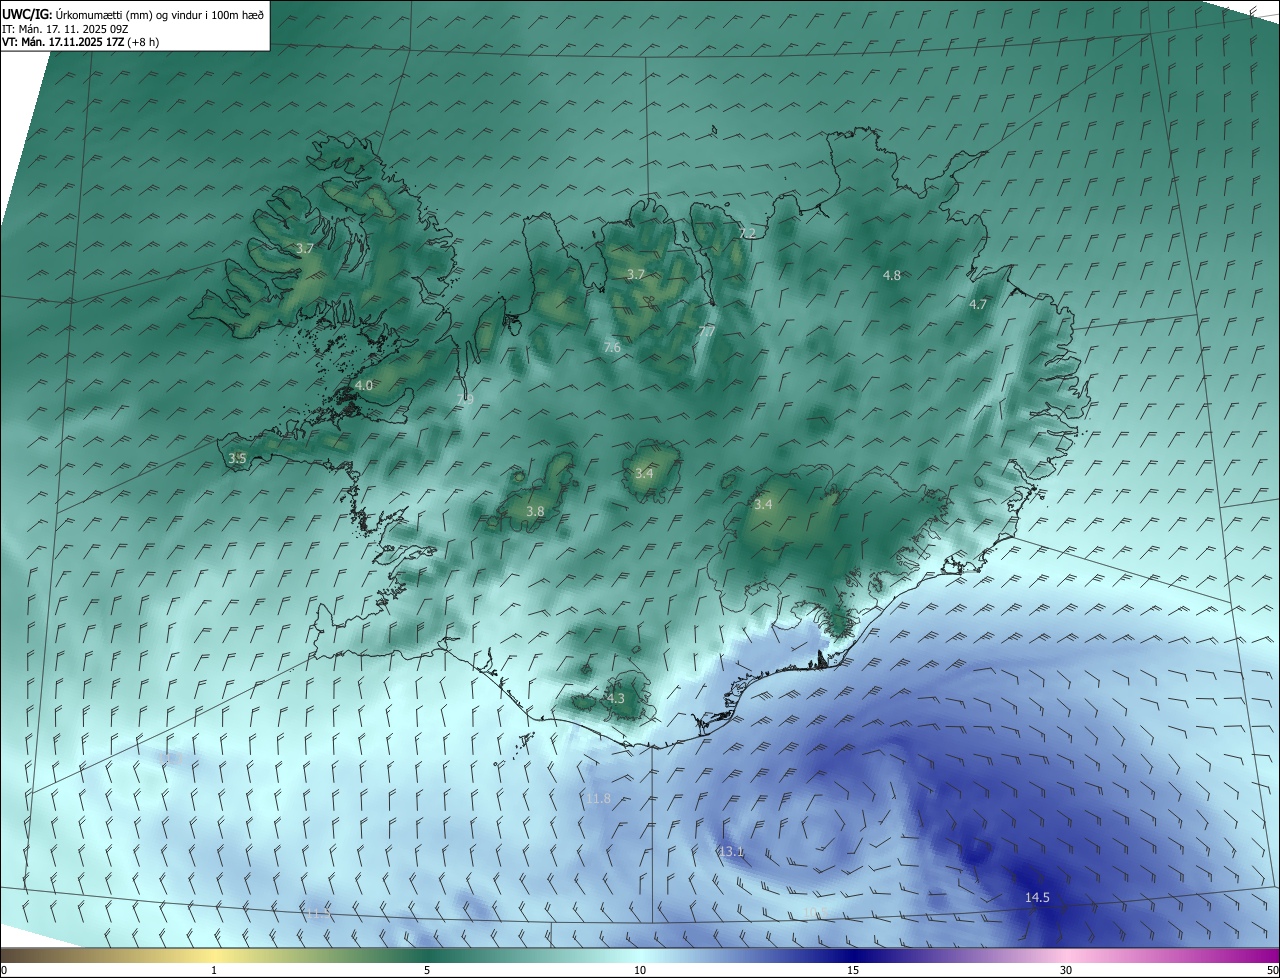The height and width of the screenshot is (978, 1280).
Task: Click the color scale tick label 1
Action: [x=214, y=970]
